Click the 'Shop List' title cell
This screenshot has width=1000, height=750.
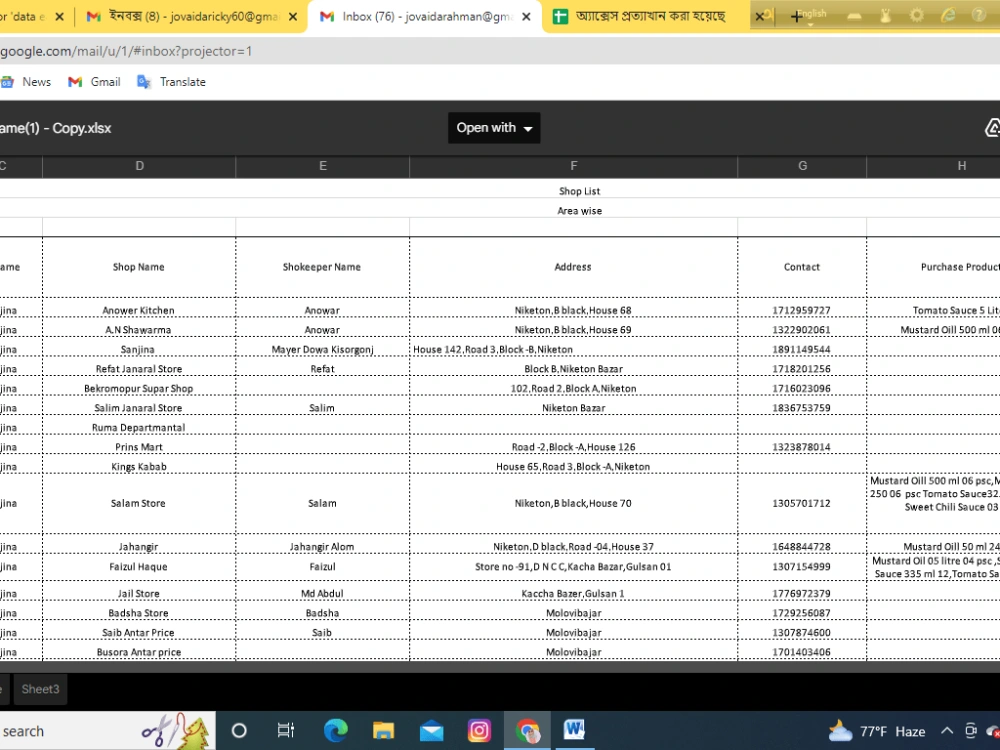pyautogui.click(x=579, y=191)
